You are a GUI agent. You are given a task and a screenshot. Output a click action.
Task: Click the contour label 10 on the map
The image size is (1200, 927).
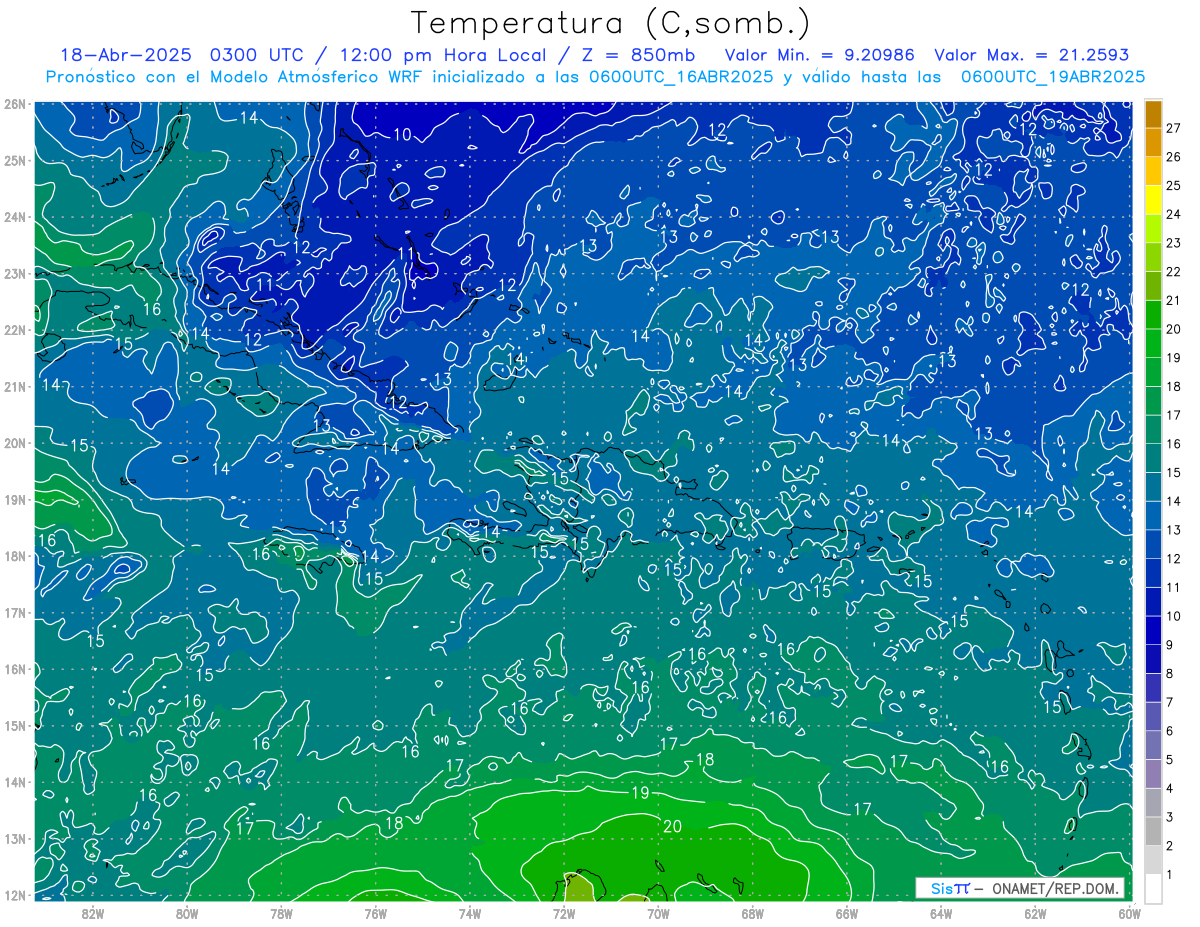click(x=402, y=135)
